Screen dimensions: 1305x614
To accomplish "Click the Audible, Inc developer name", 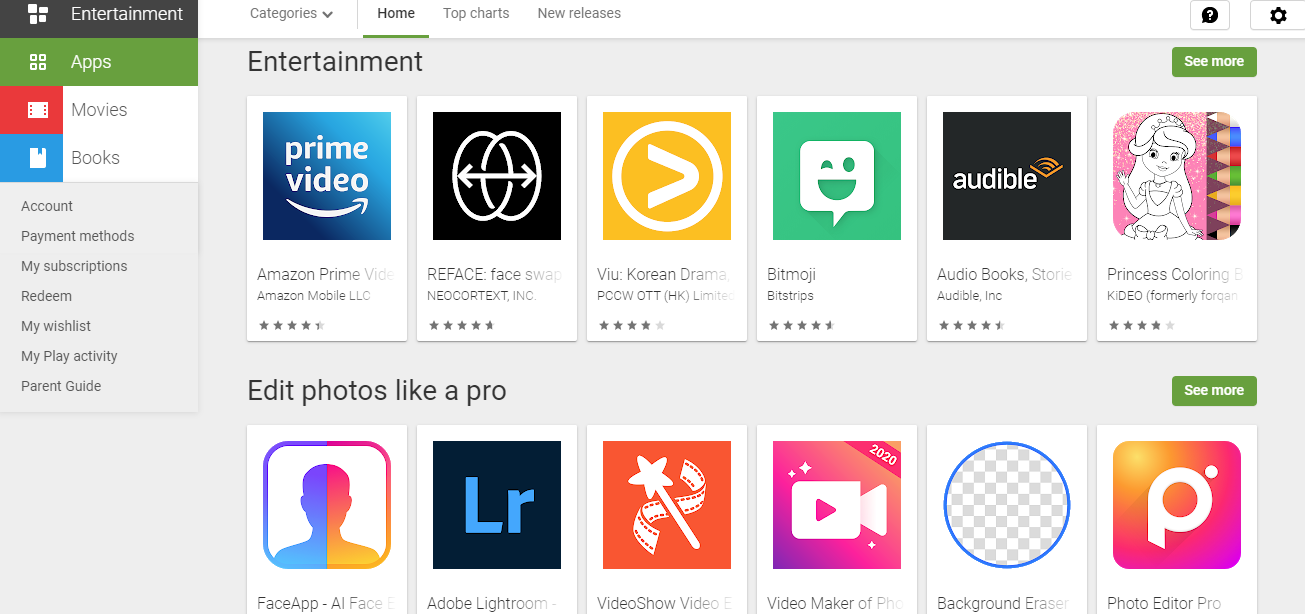I will pos(969,296).
